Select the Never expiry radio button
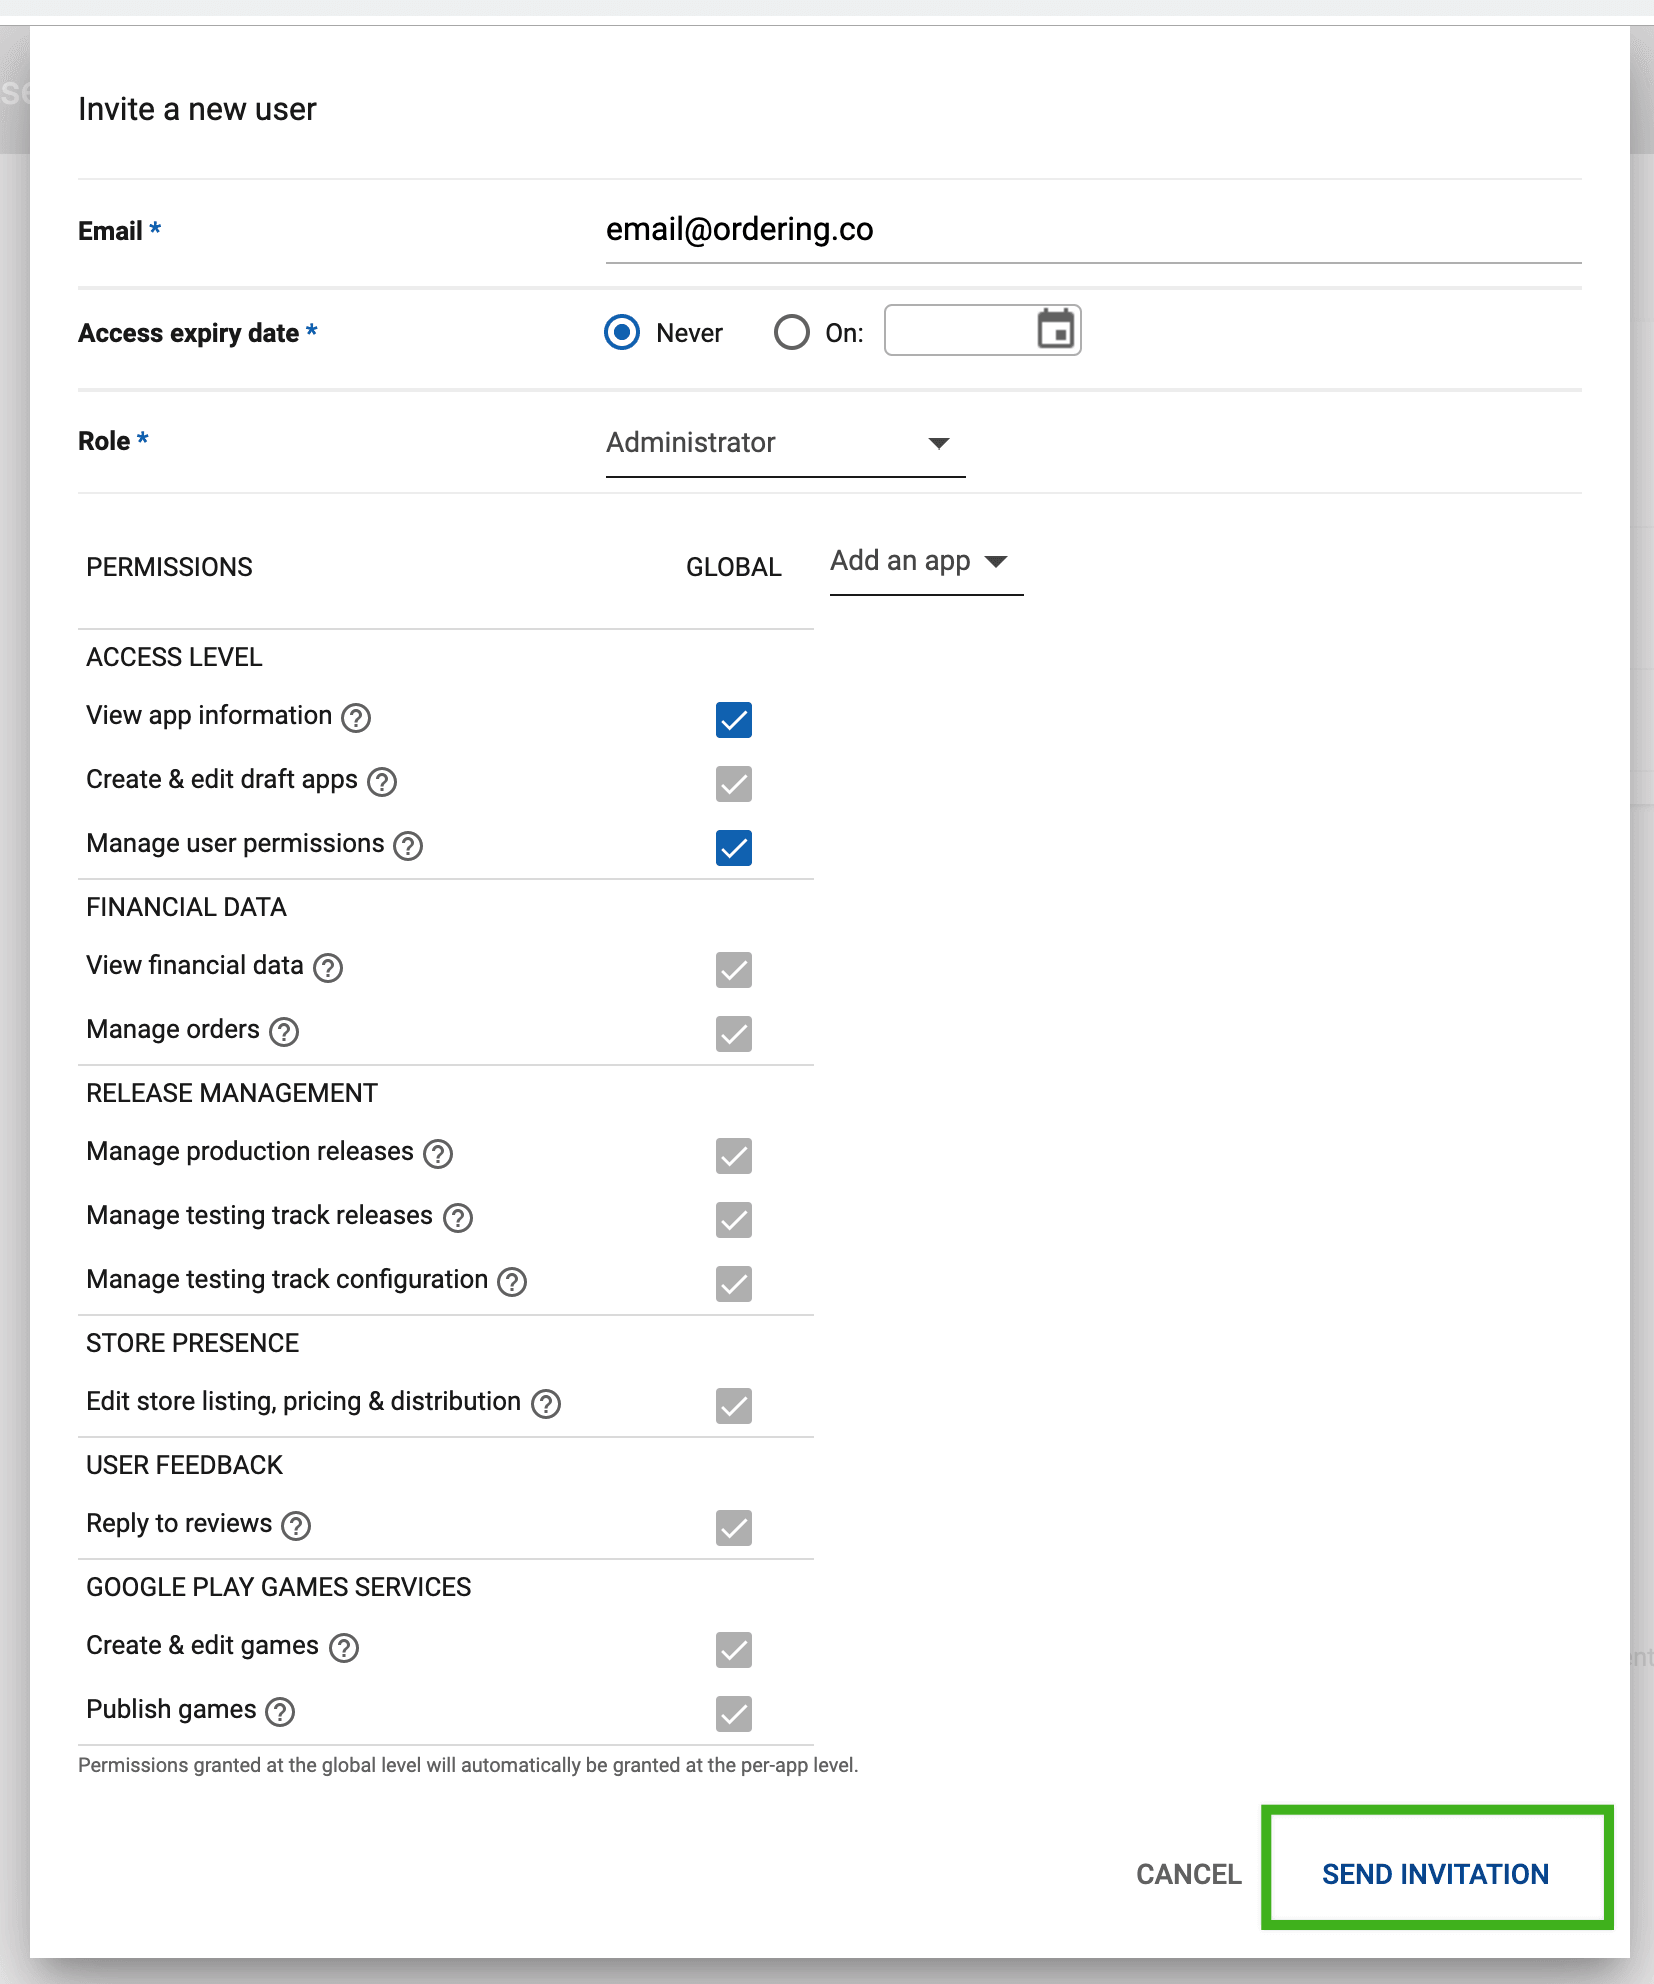Viewport: 1654px width, 1984px height. click(x=622, y=332)
